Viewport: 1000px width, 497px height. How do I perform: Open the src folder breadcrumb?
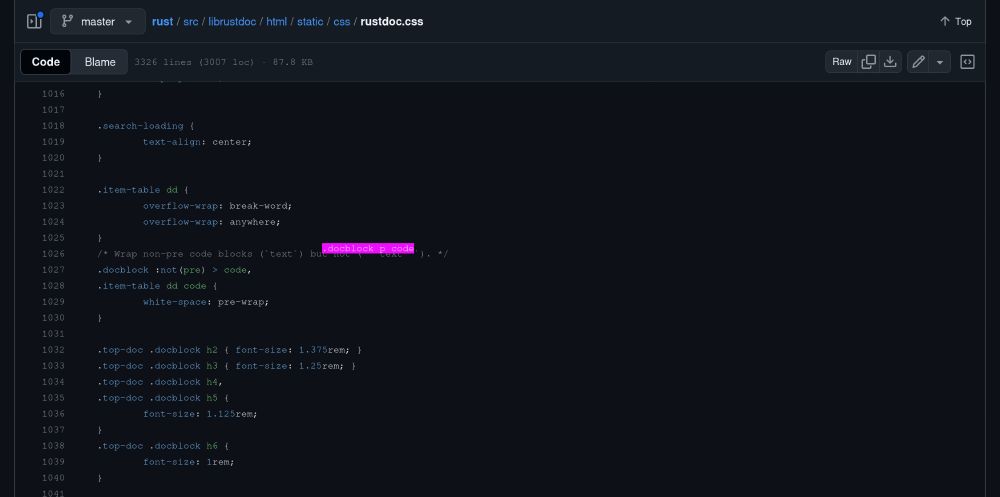[x=191, y=21]
